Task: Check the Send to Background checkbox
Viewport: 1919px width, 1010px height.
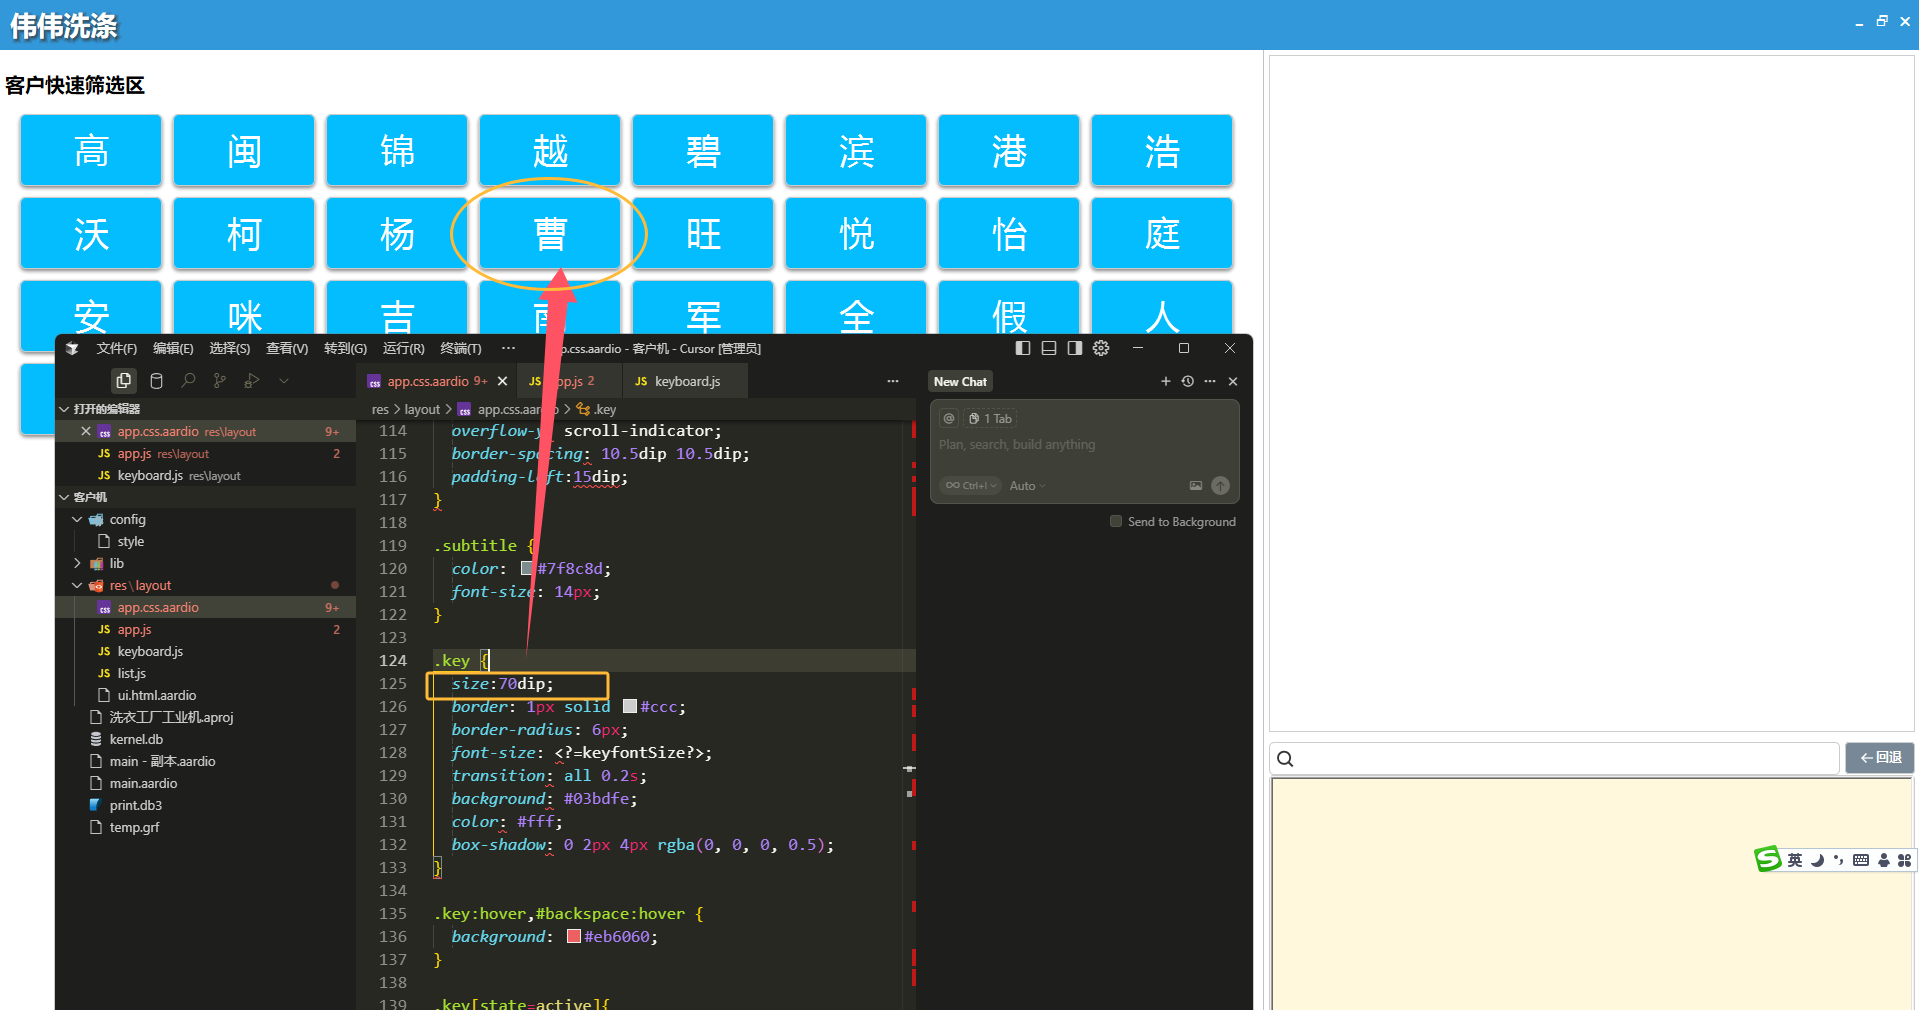Action: tap(1116, 521)
